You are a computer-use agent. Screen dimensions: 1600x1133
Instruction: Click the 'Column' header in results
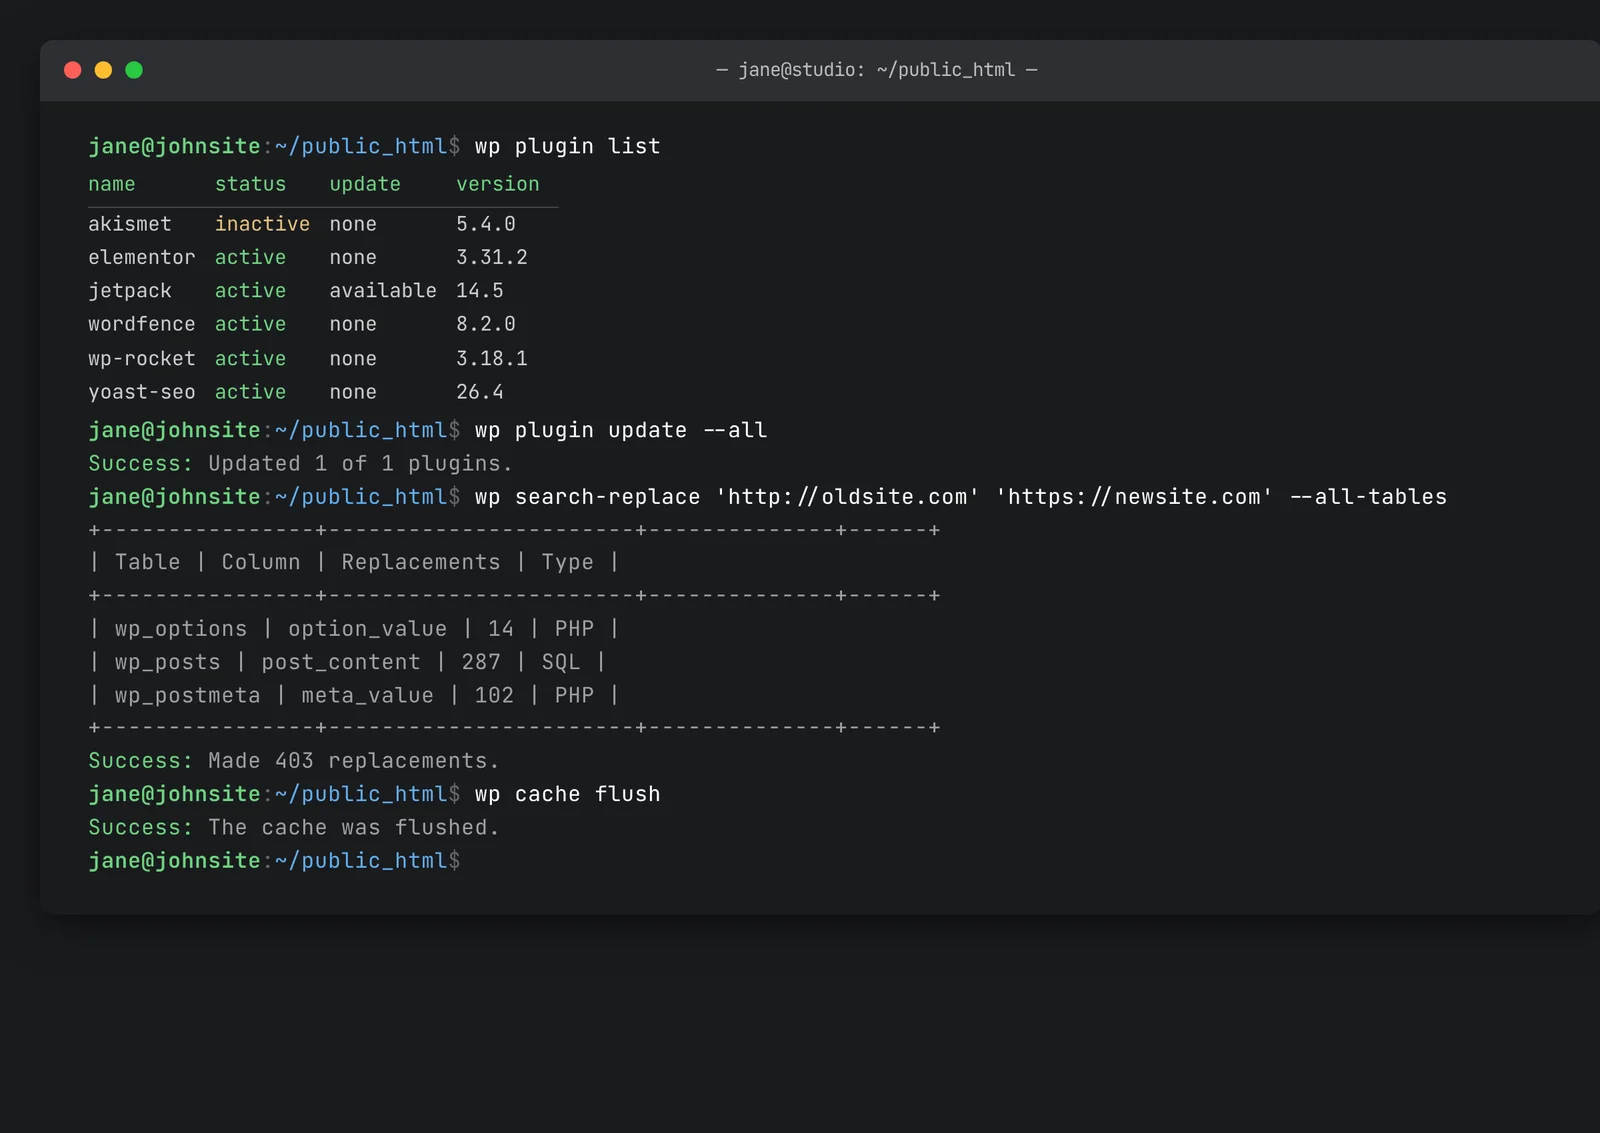pyautogui.click(x=261, y=562)
